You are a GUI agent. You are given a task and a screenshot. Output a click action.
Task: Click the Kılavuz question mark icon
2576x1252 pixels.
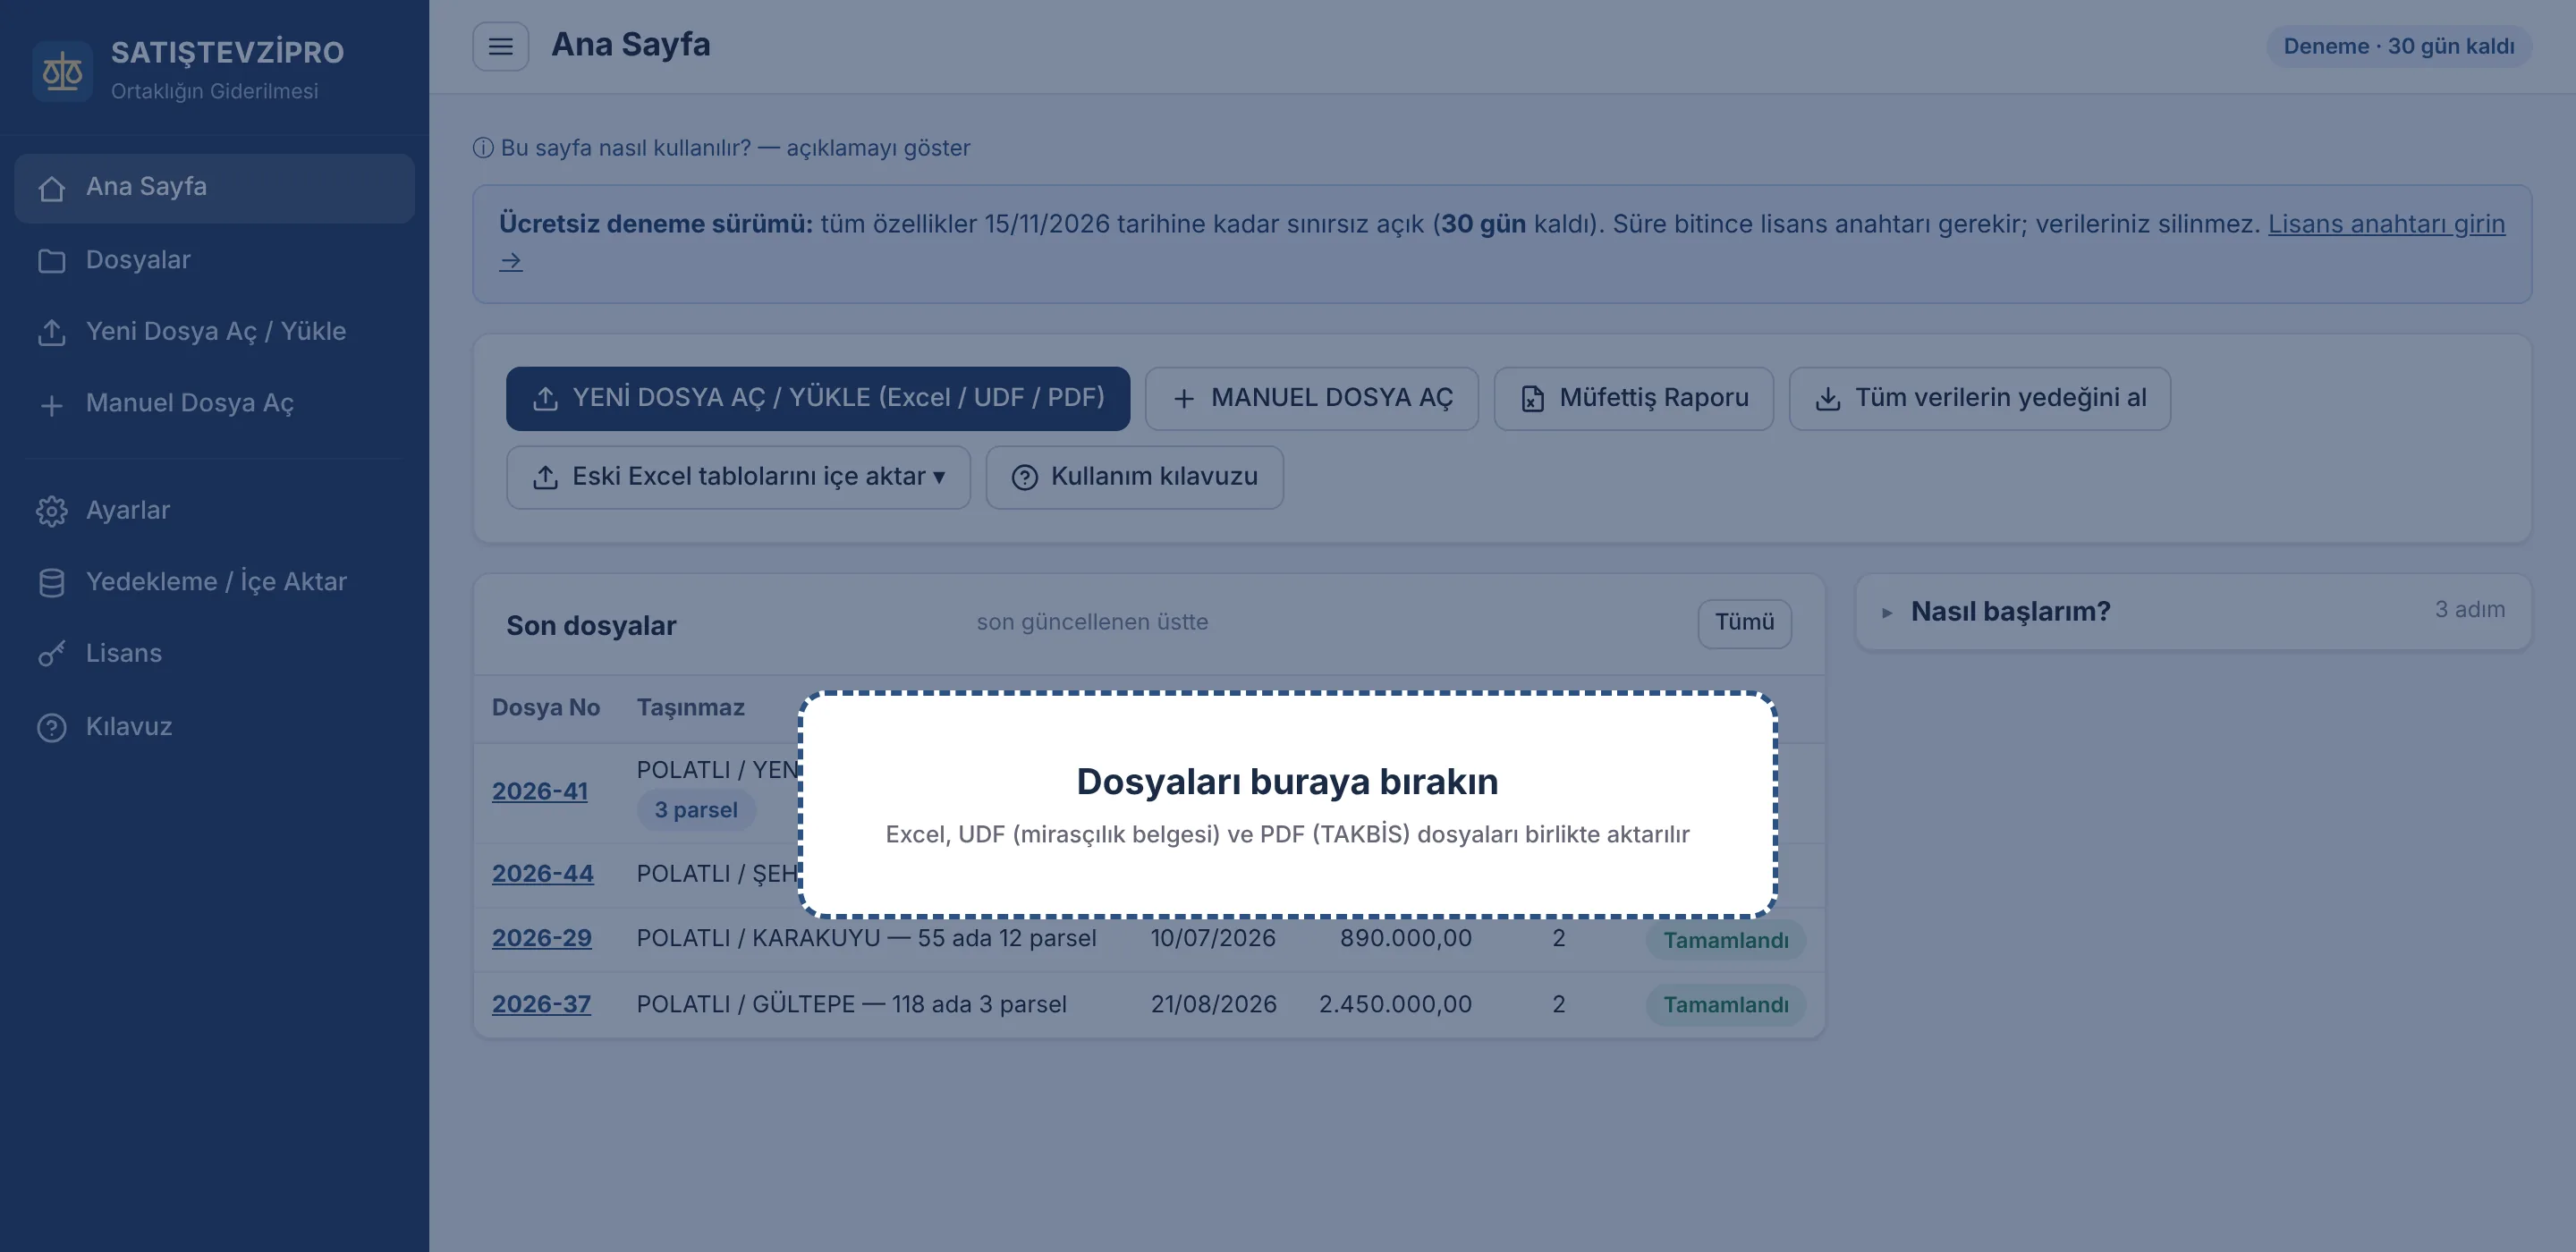(x=51, y=727)
